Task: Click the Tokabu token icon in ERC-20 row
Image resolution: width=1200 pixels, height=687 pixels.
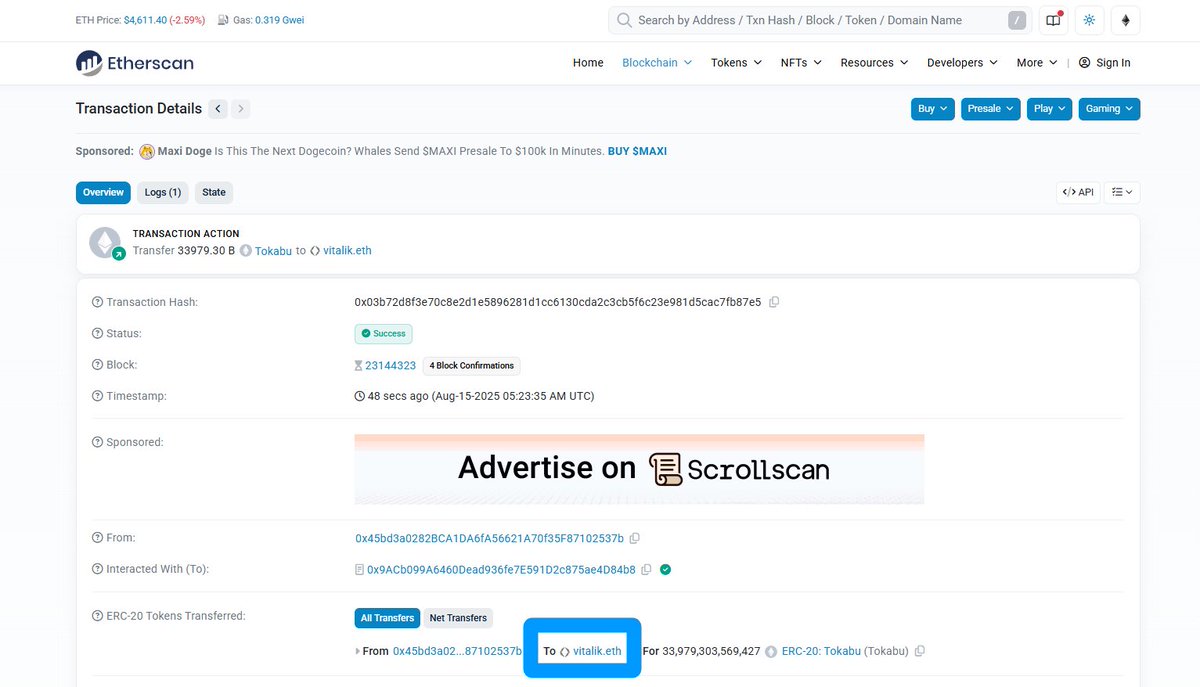Action: (x=771, y=651)
